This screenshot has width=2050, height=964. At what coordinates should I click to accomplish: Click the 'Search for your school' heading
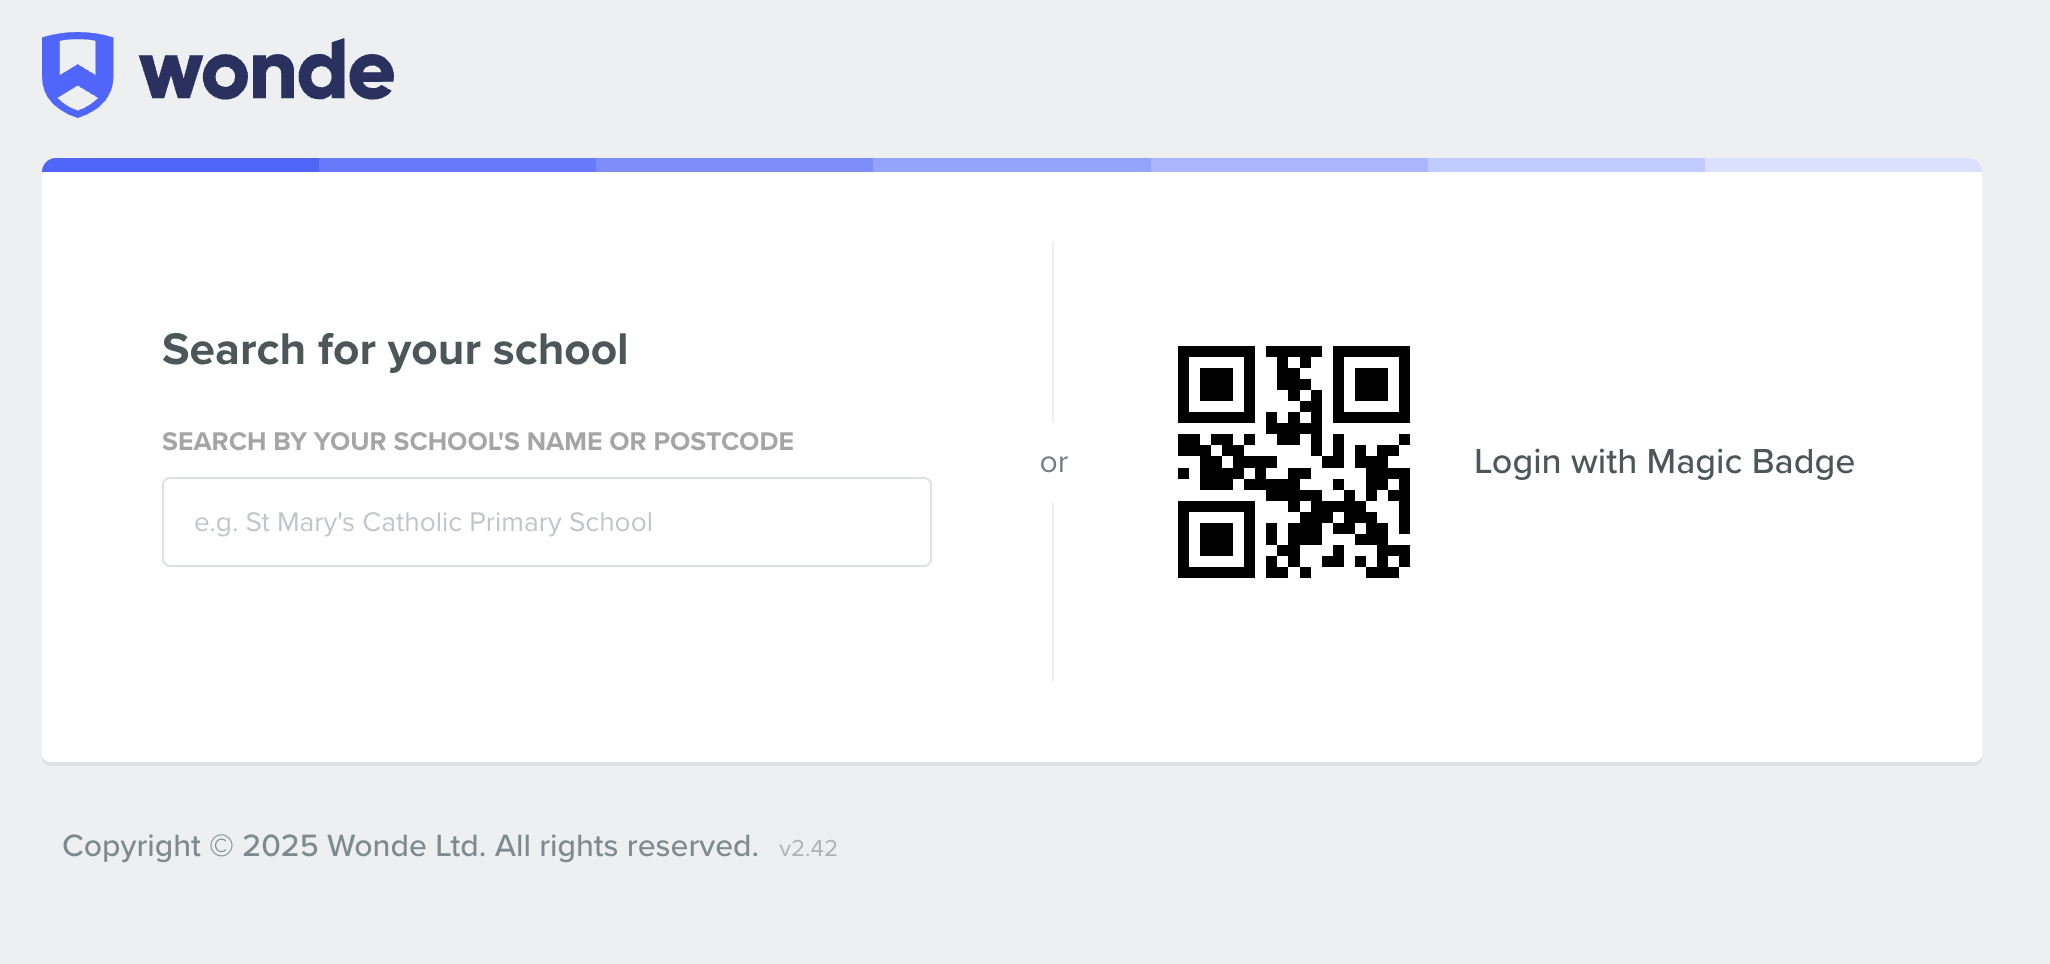(x=395, y=350)
